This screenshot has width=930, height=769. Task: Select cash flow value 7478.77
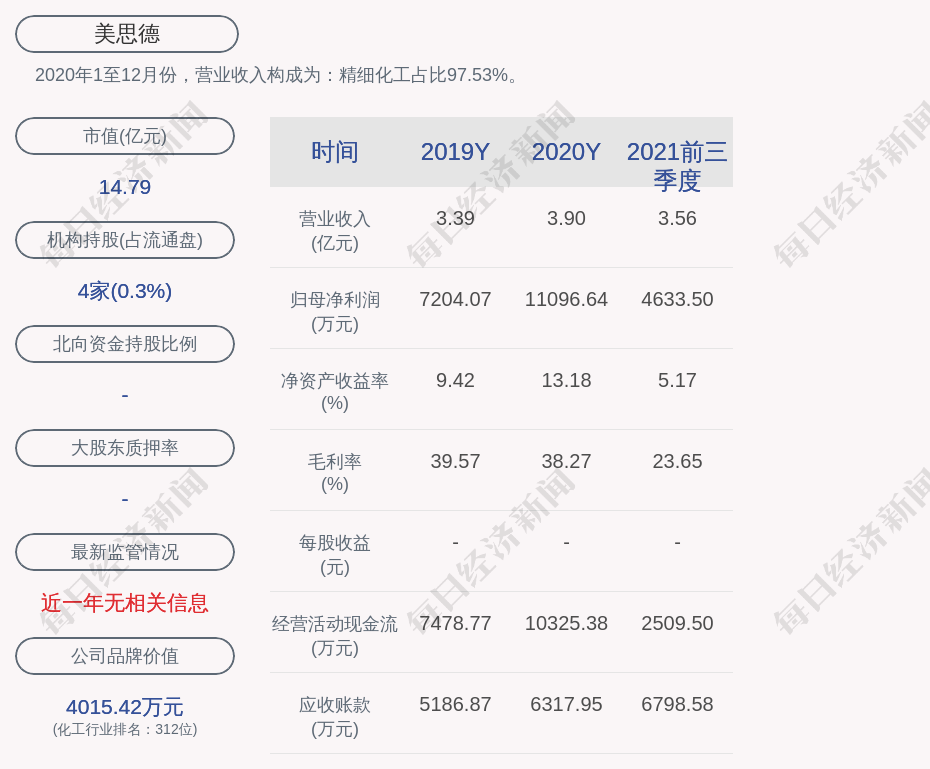tap(456, 623)
